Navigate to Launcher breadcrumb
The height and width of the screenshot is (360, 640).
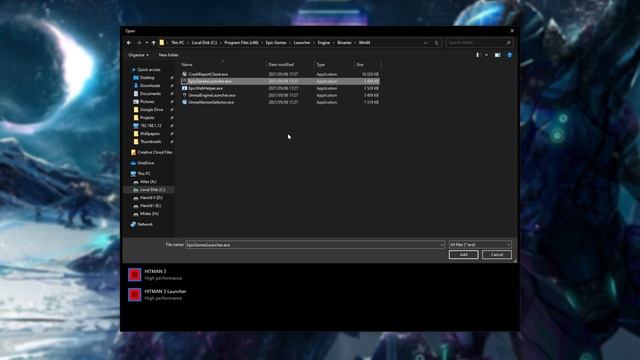coord(302,42)
